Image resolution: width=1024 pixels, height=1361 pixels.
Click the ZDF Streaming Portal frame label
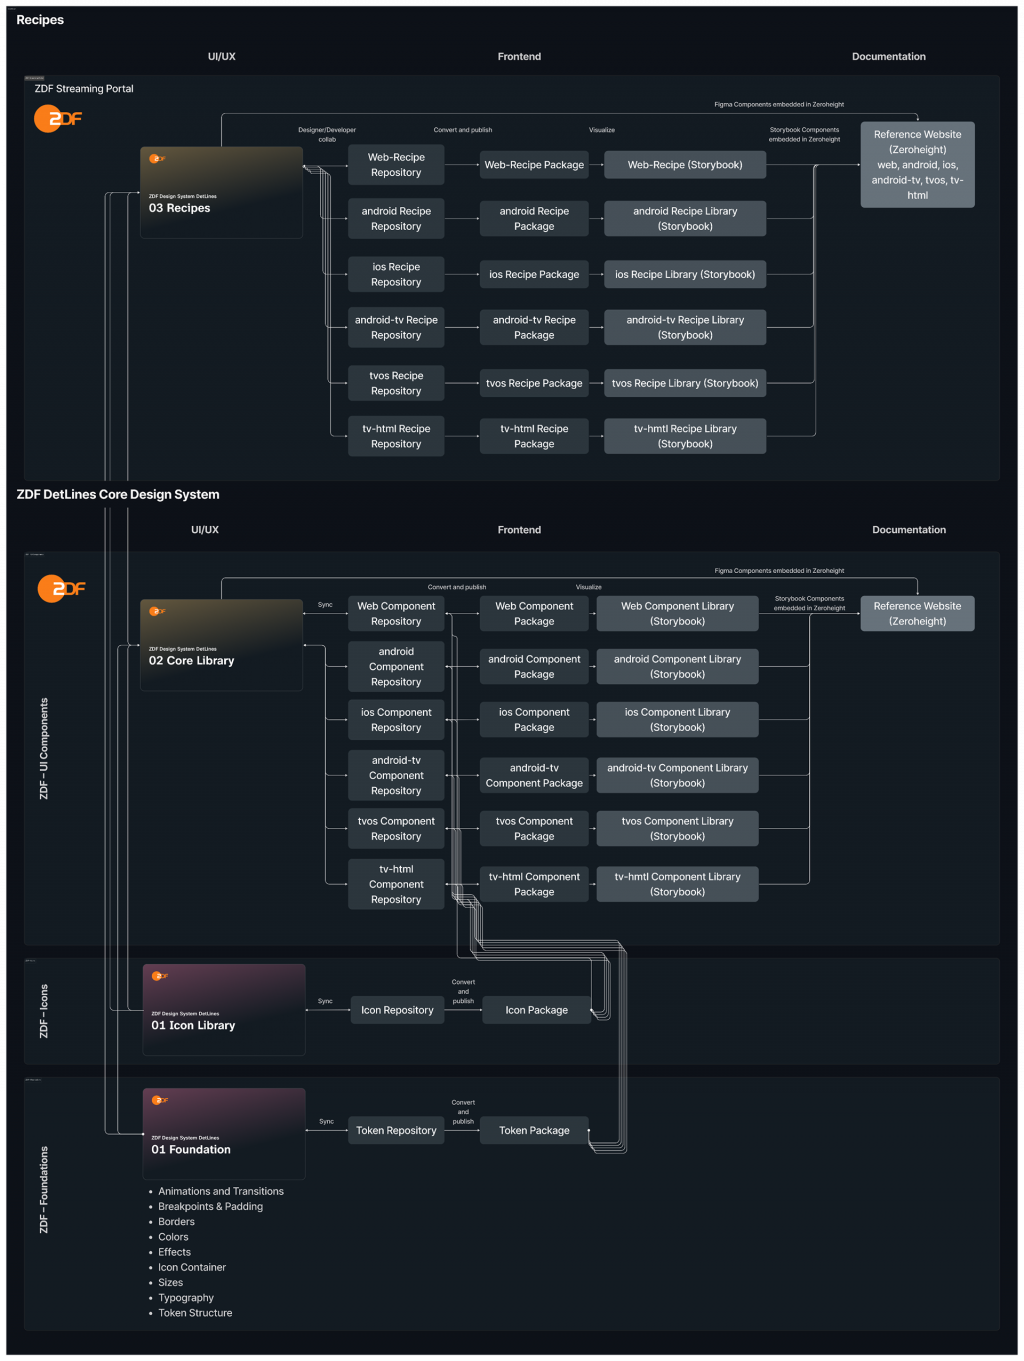pos(84,89)
